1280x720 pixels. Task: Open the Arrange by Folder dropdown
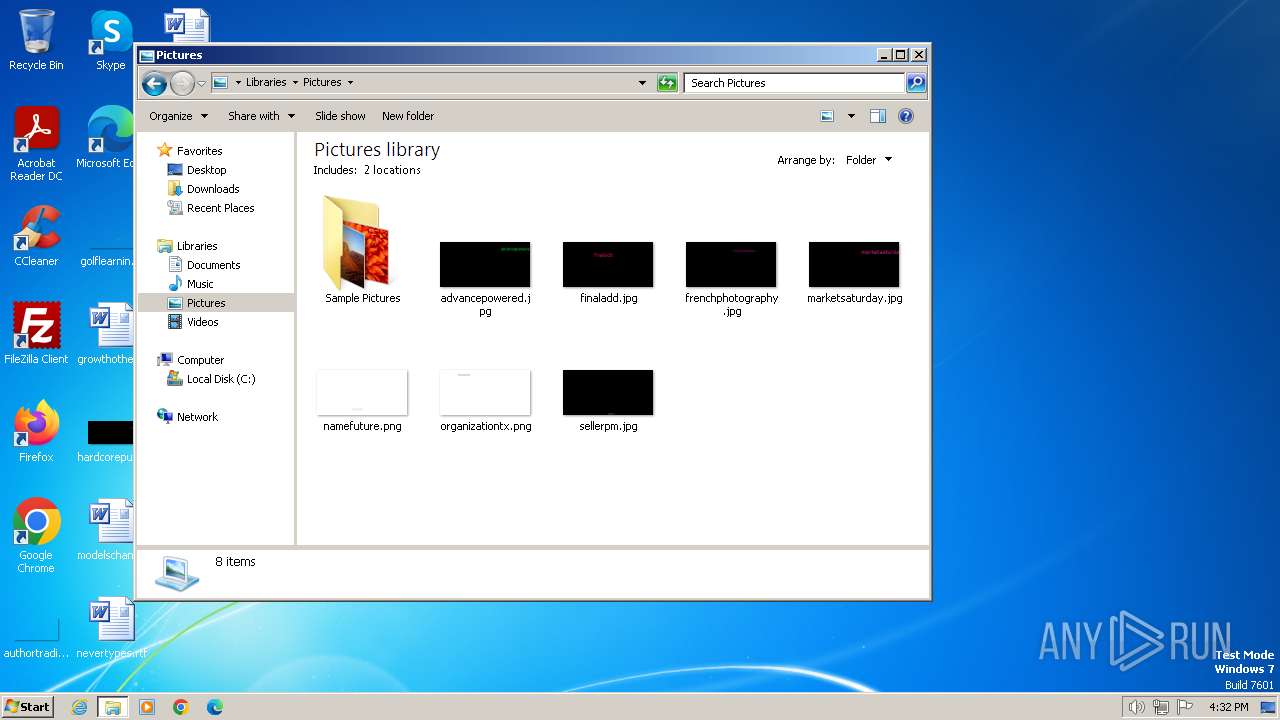868,160
